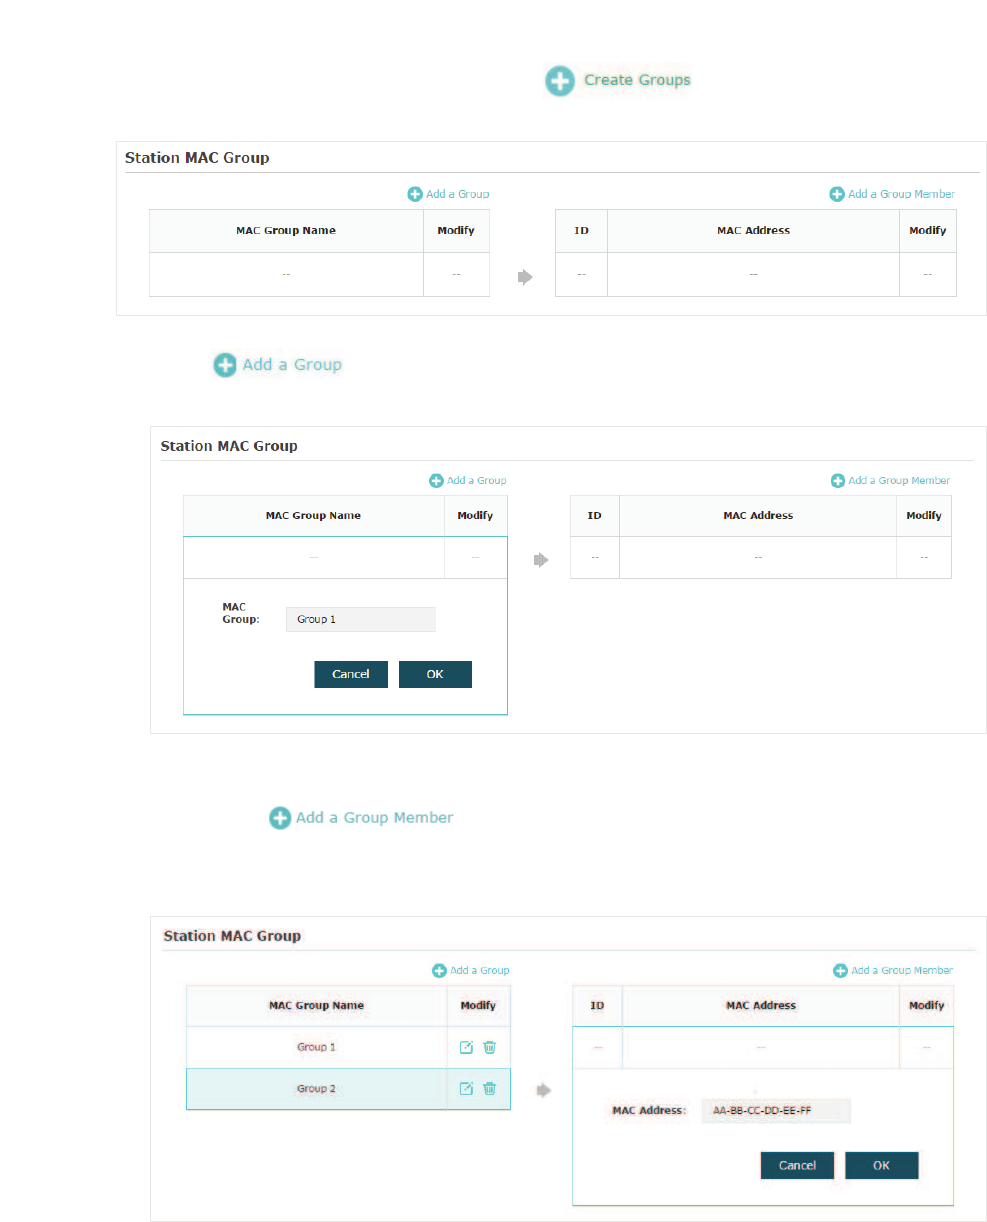Image resolution: width=987 pixels, height=1222 pixels.
Task: Click the MAC Group field containing Group 1
Action: (361, 619)
